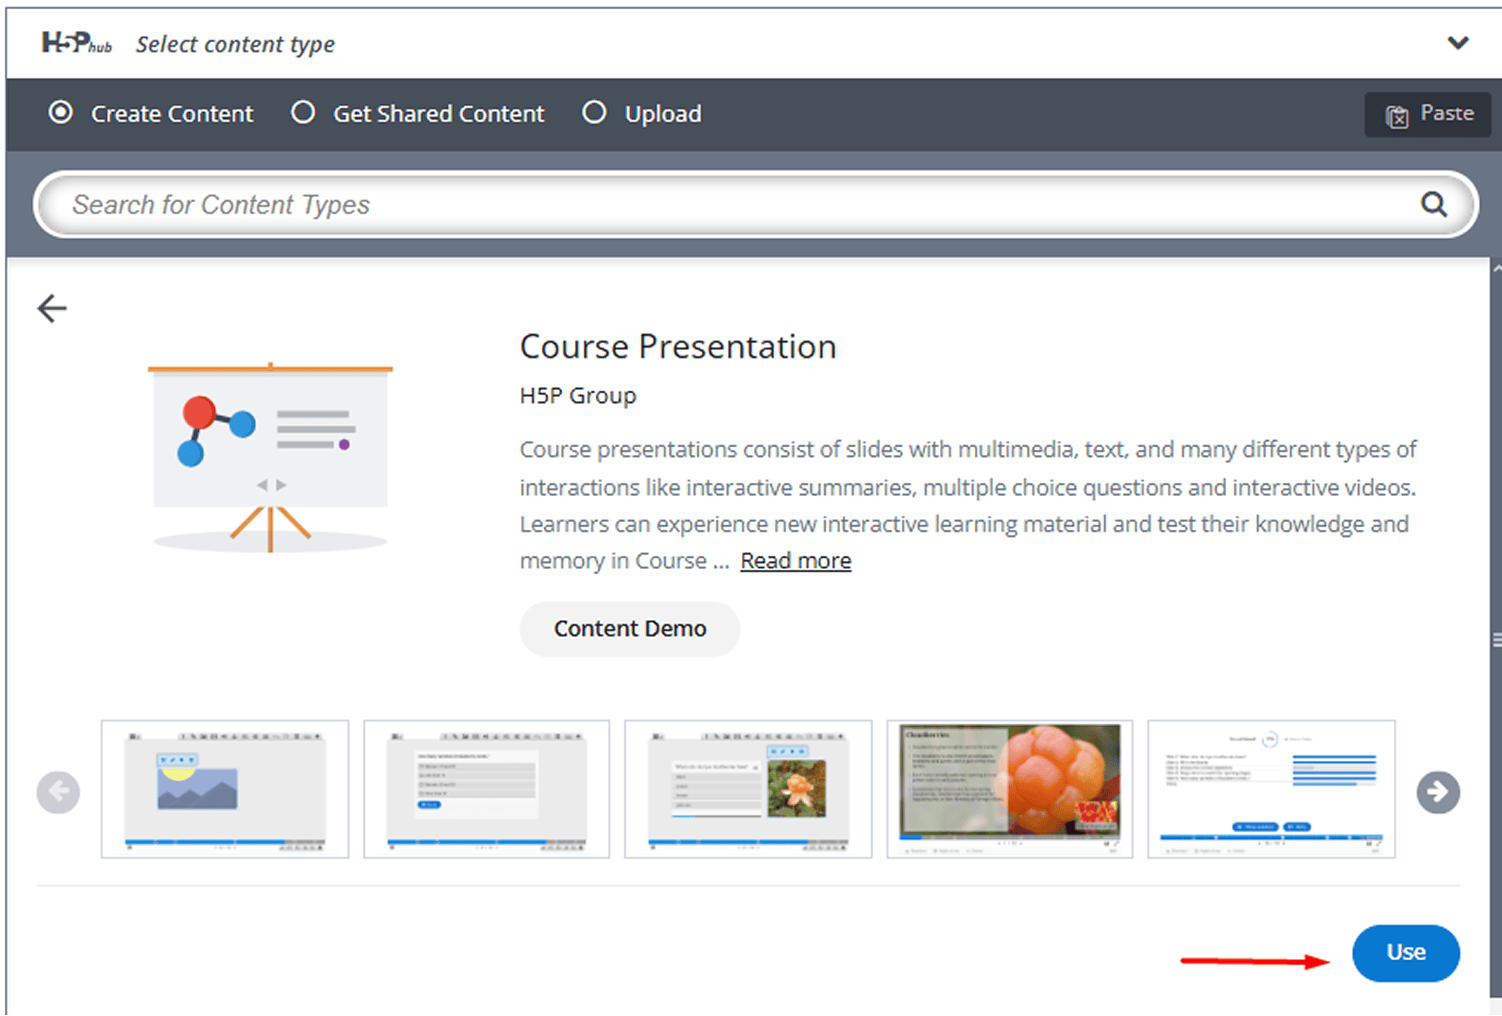1502x1016 pixels.
Task: Open the fifth summary results thumbnail
Action: pos(1271,789)
